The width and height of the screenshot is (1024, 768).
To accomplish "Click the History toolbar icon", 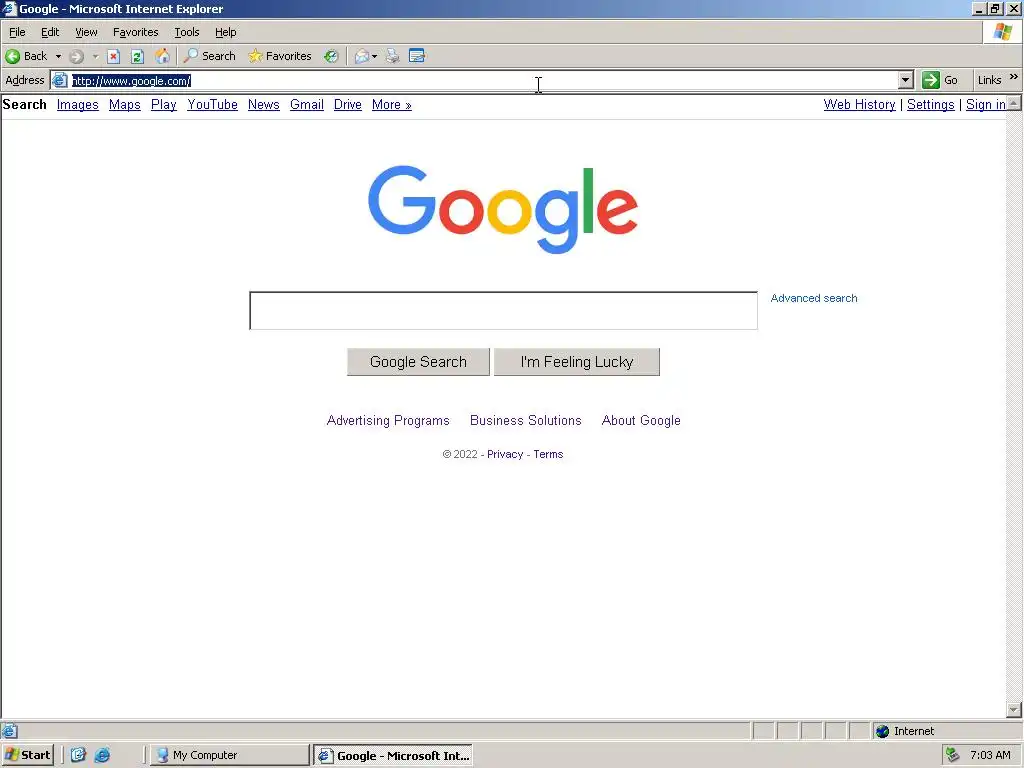I will tap(331, 56).
